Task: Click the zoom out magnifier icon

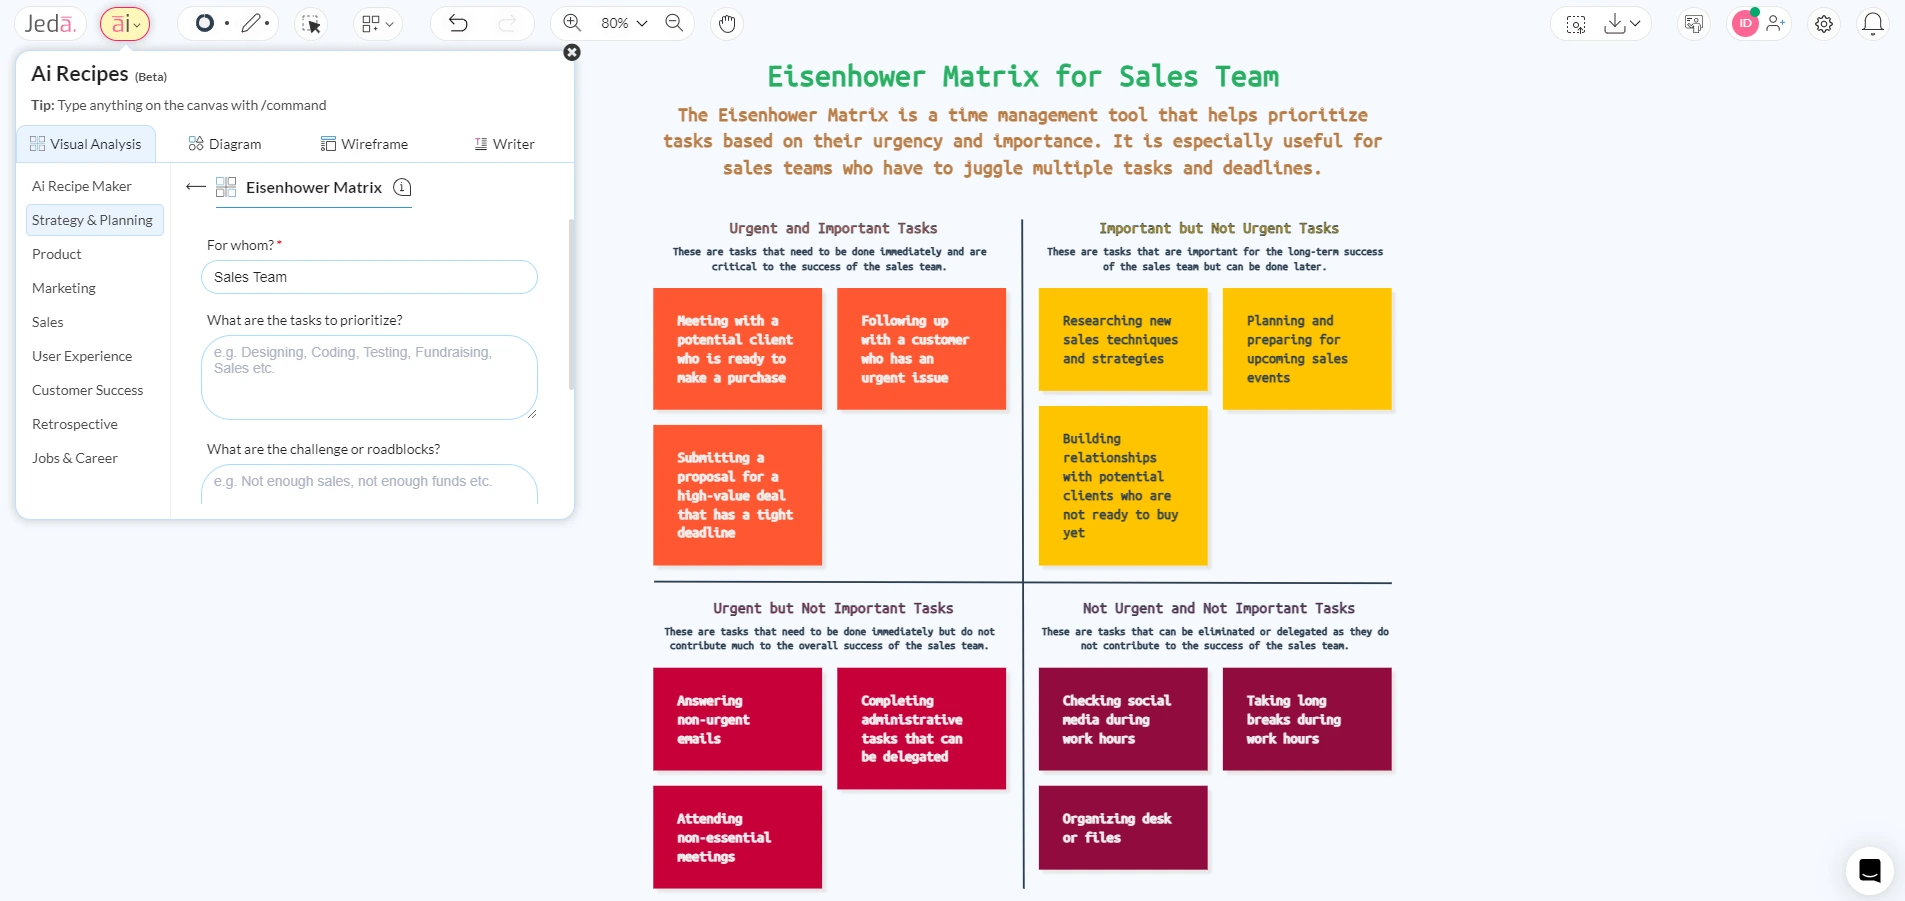Action: tap(675, 23)
